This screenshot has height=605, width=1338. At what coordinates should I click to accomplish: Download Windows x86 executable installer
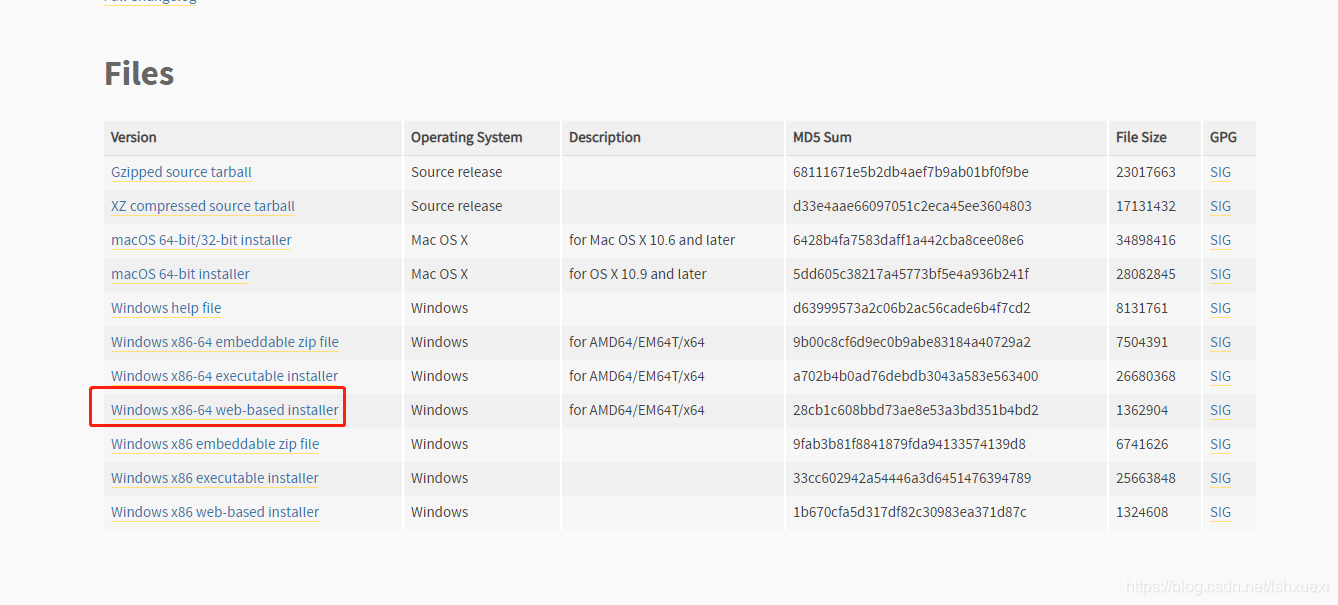[x=215, y=478]
